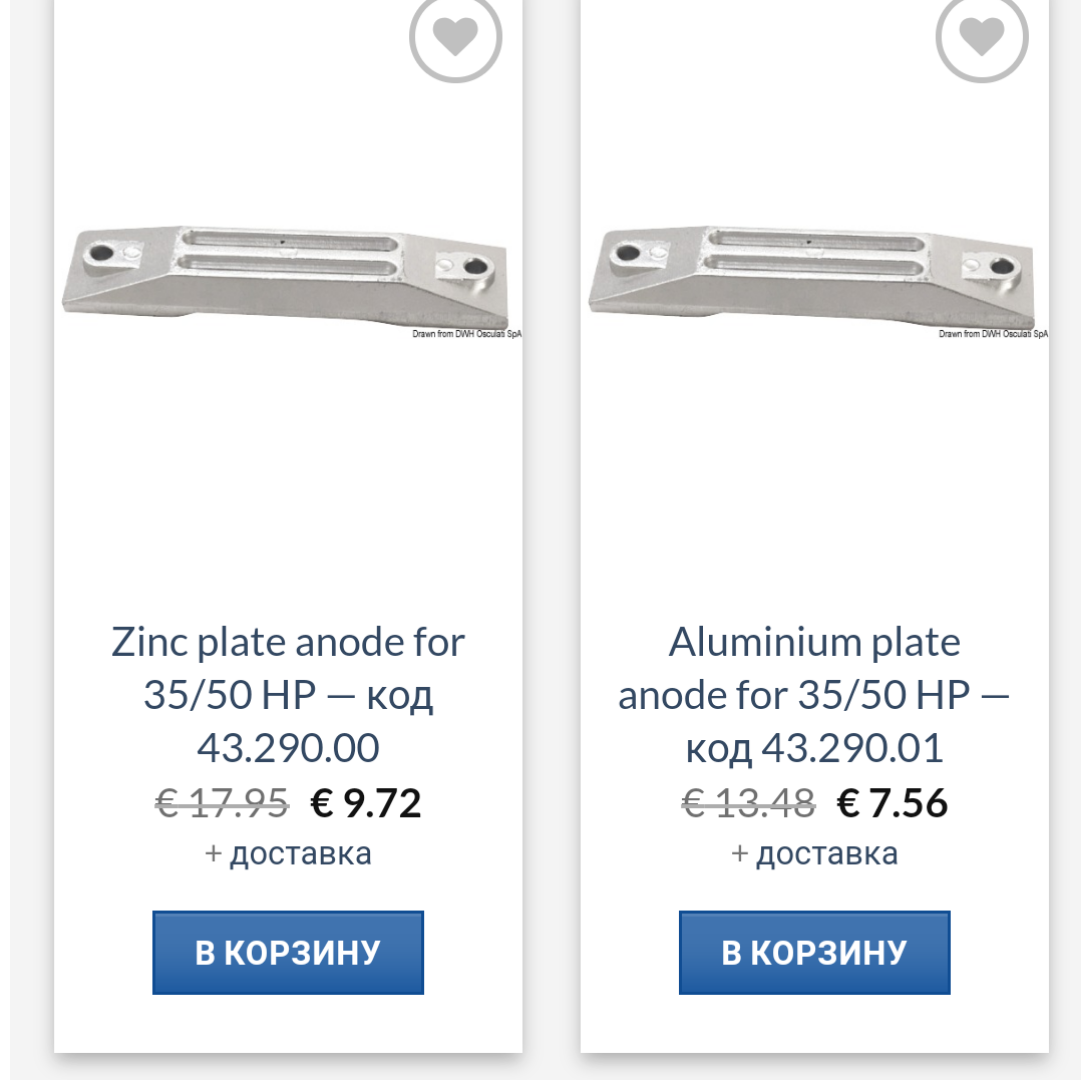This screenshot has width=1081, height=1080.
Task: Click the Osculati caption under the Aluminium anode photo
Action: [x=993, y=334]
